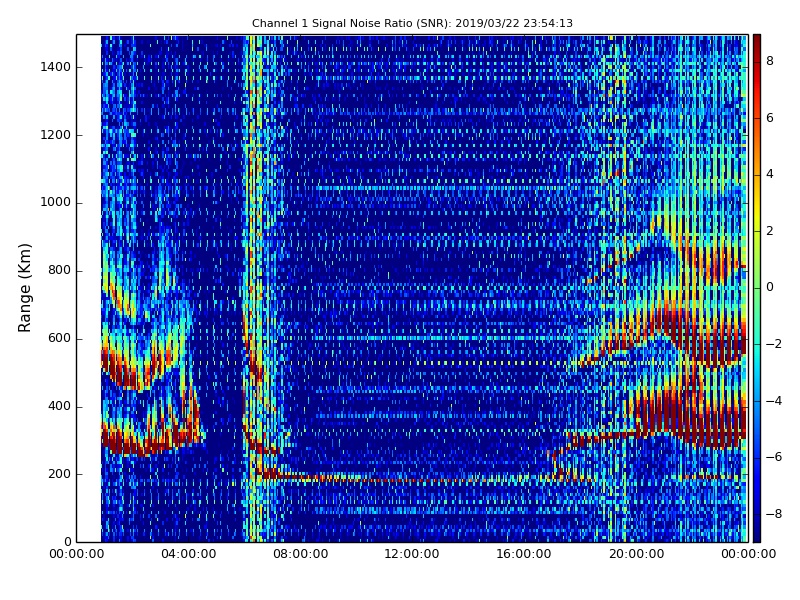Click the colorbar label −8
This screenshot has height=600, width=800.
(x=774, y=514)
